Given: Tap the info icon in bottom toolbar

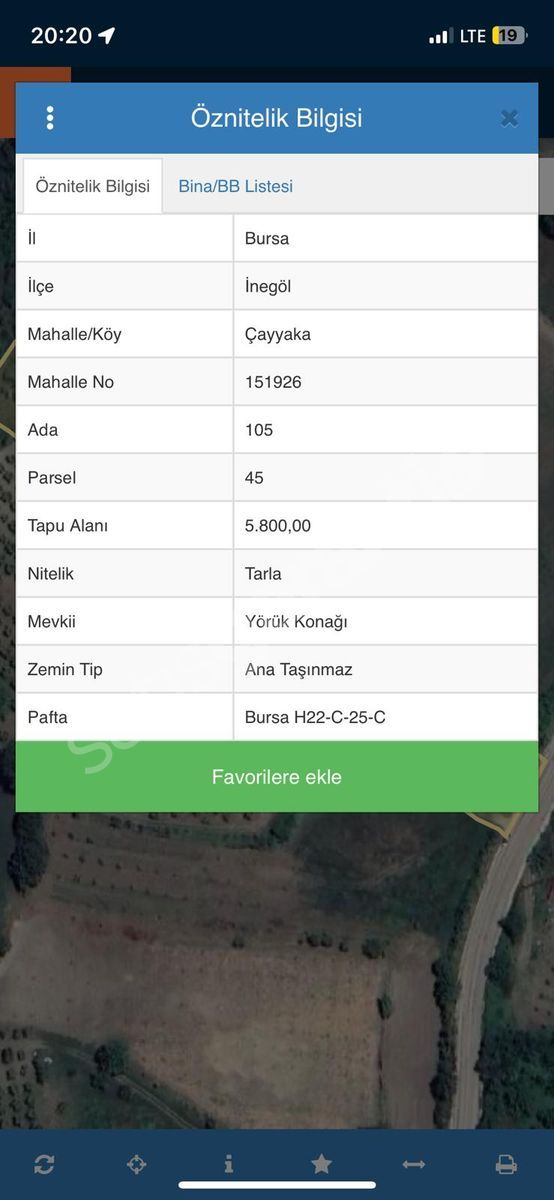Looking at the screenshot, I should click(x=229, y=1164).
